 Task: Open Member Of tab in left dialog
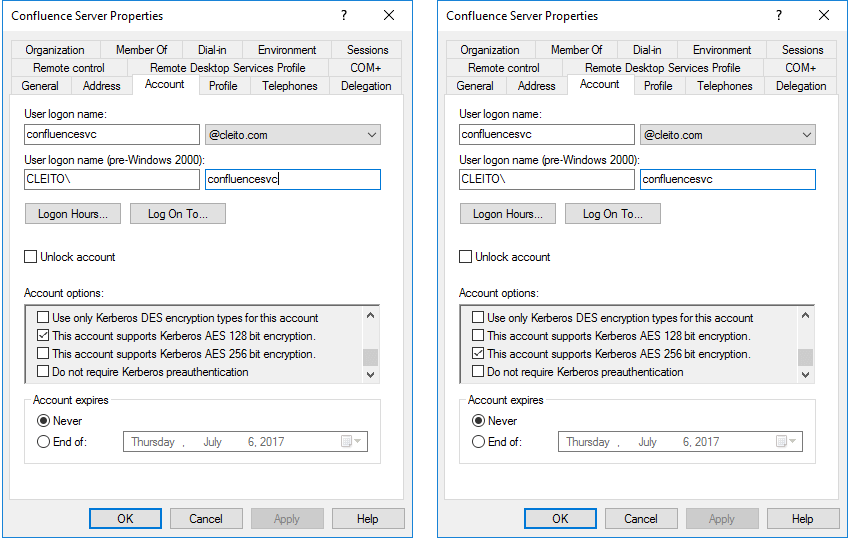pos(141,50)
